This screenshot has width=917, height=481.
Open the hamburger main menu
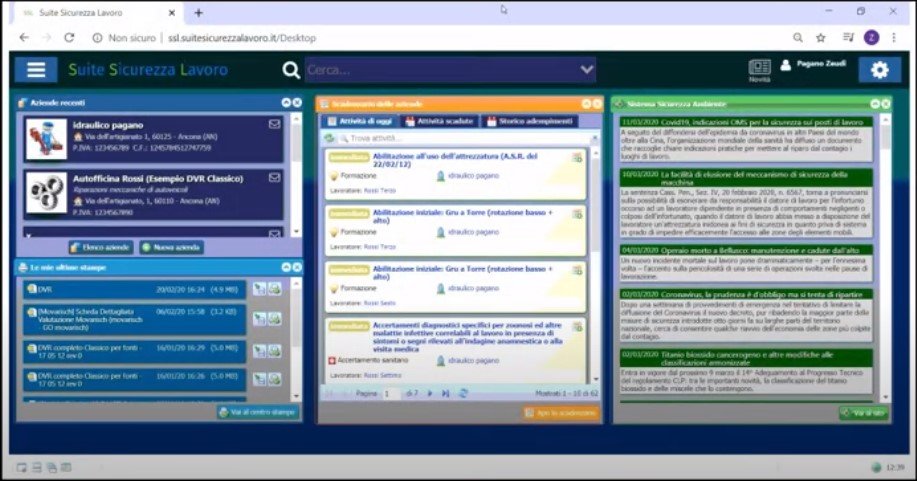coord(37,69)
